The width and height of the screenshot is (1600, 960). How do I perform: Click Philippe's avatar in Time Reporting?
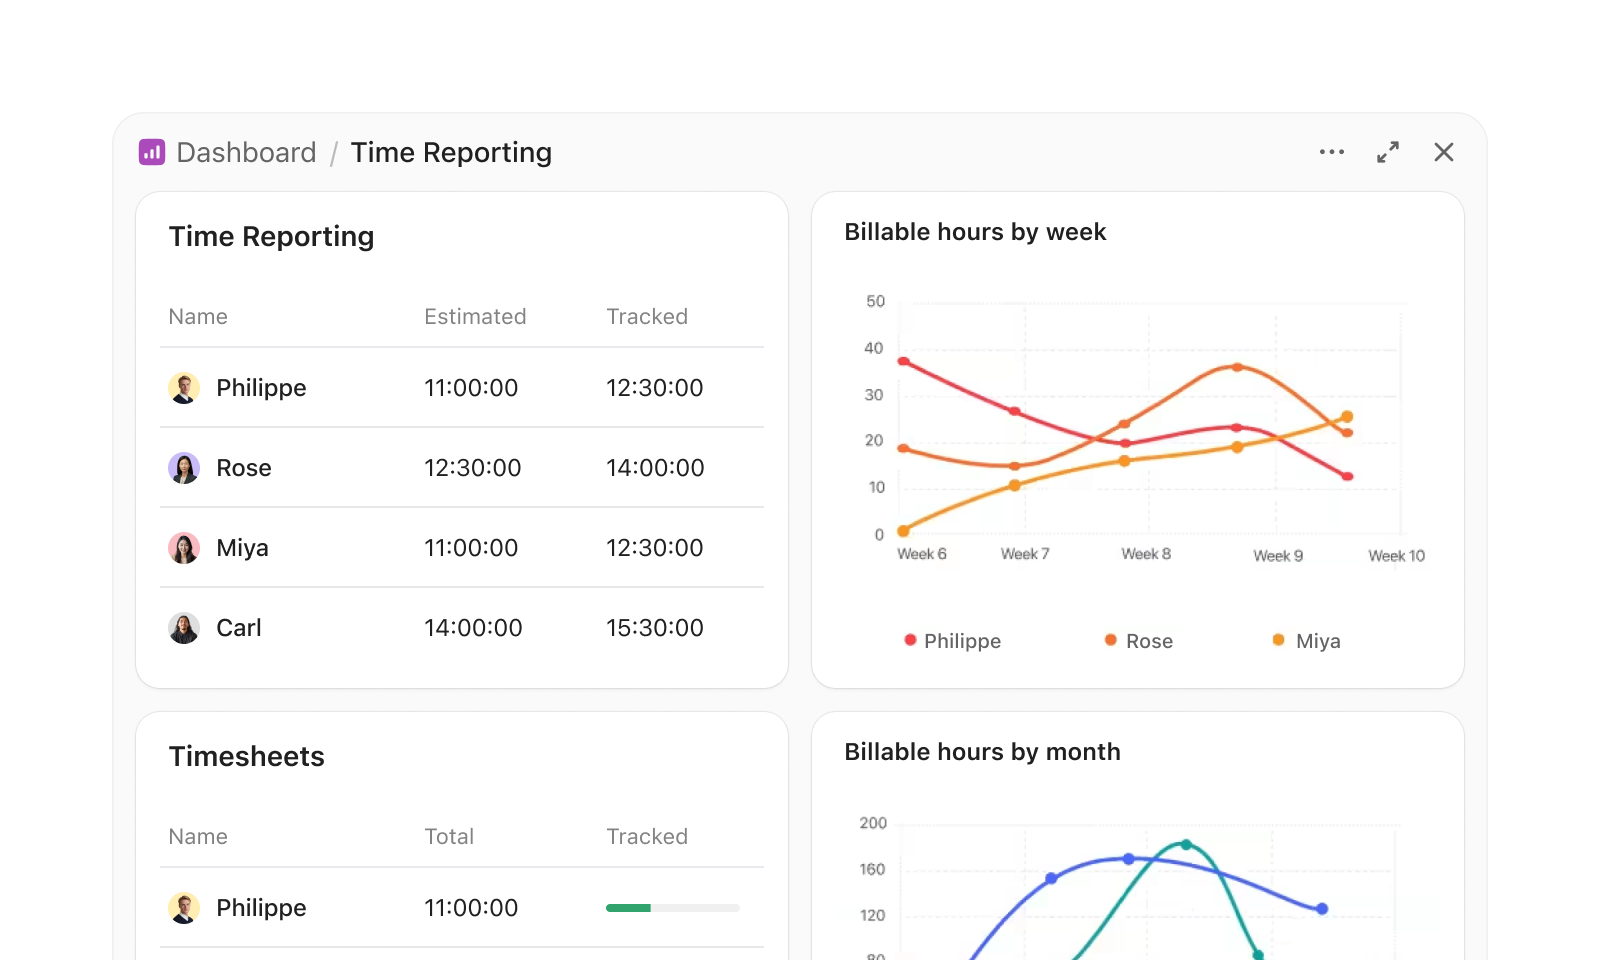[184, 388]
